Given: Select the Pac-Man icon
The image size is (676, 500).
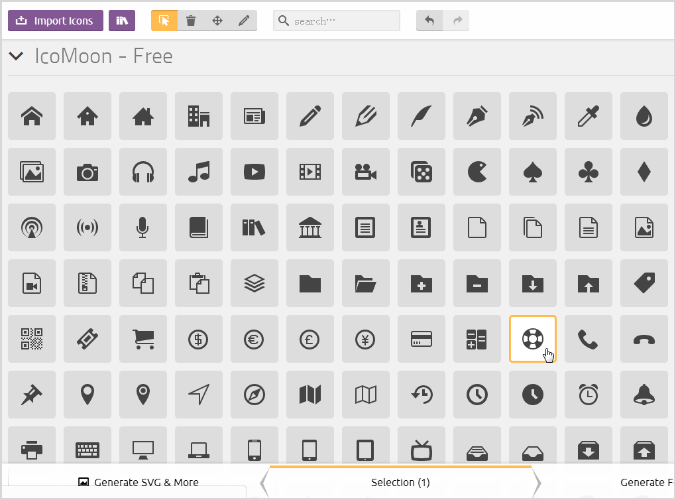Looking at the screenshot, I should (477, 172).
